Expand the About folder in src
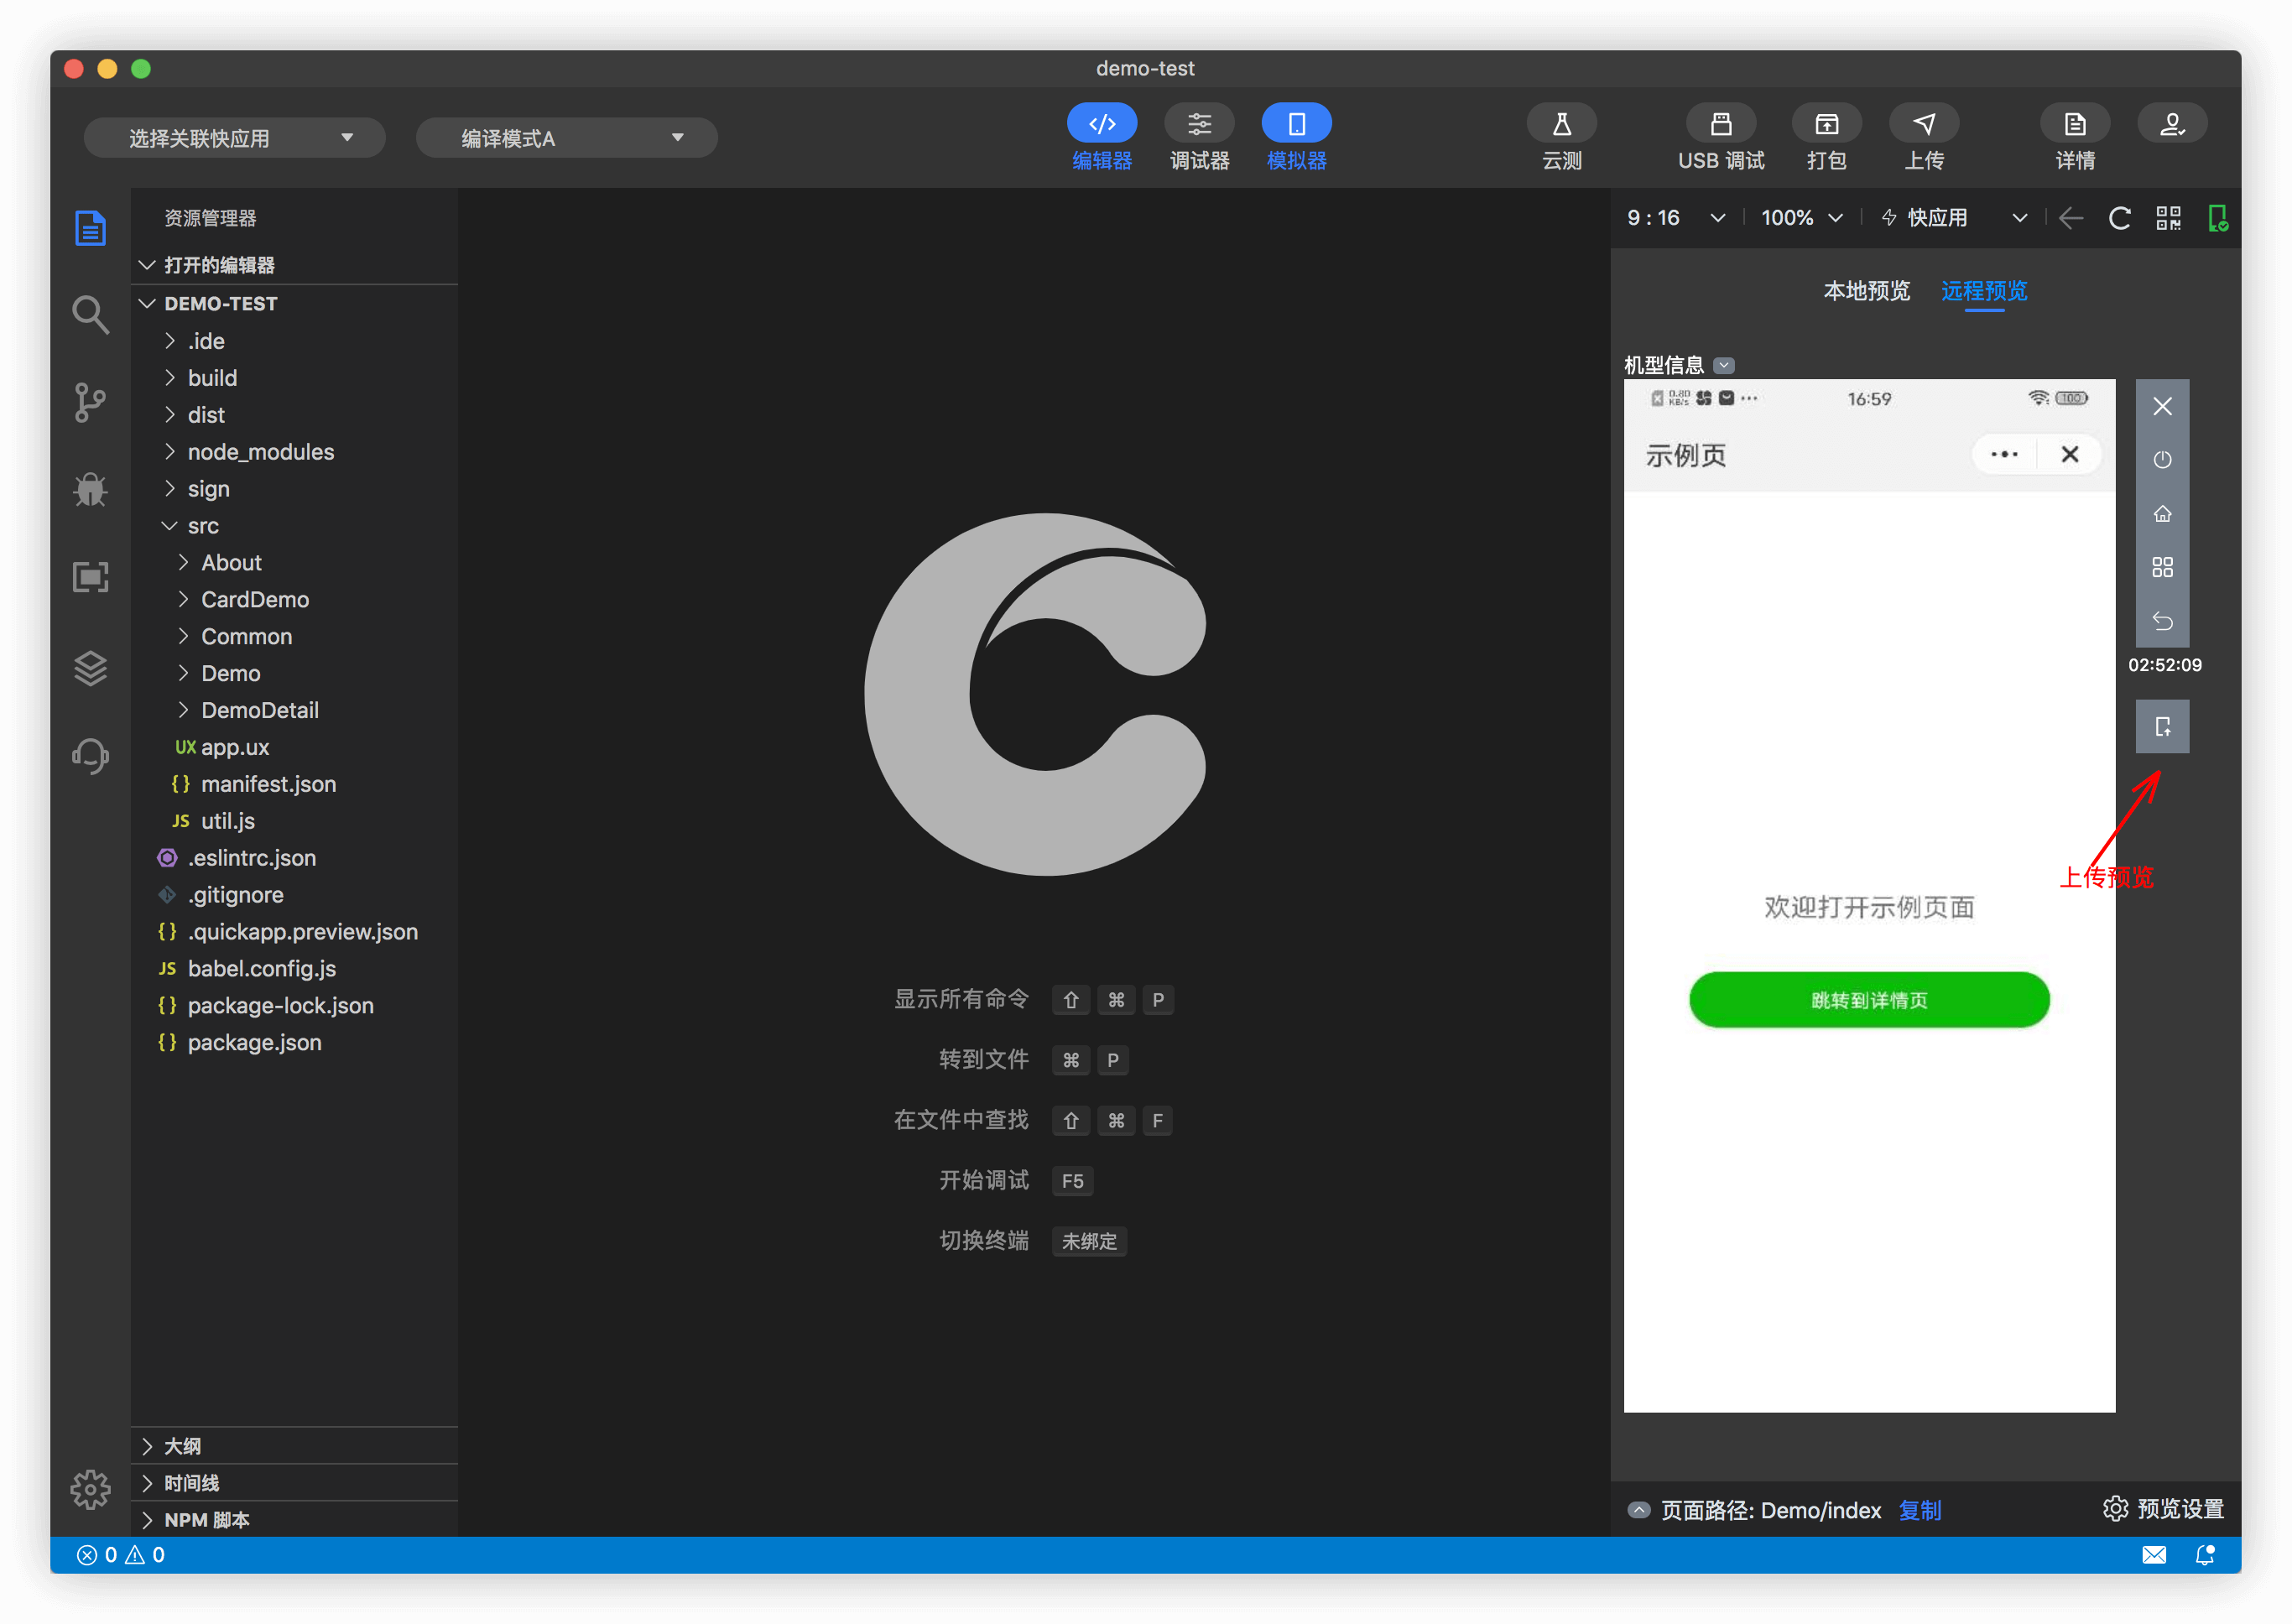 point(231,563)
